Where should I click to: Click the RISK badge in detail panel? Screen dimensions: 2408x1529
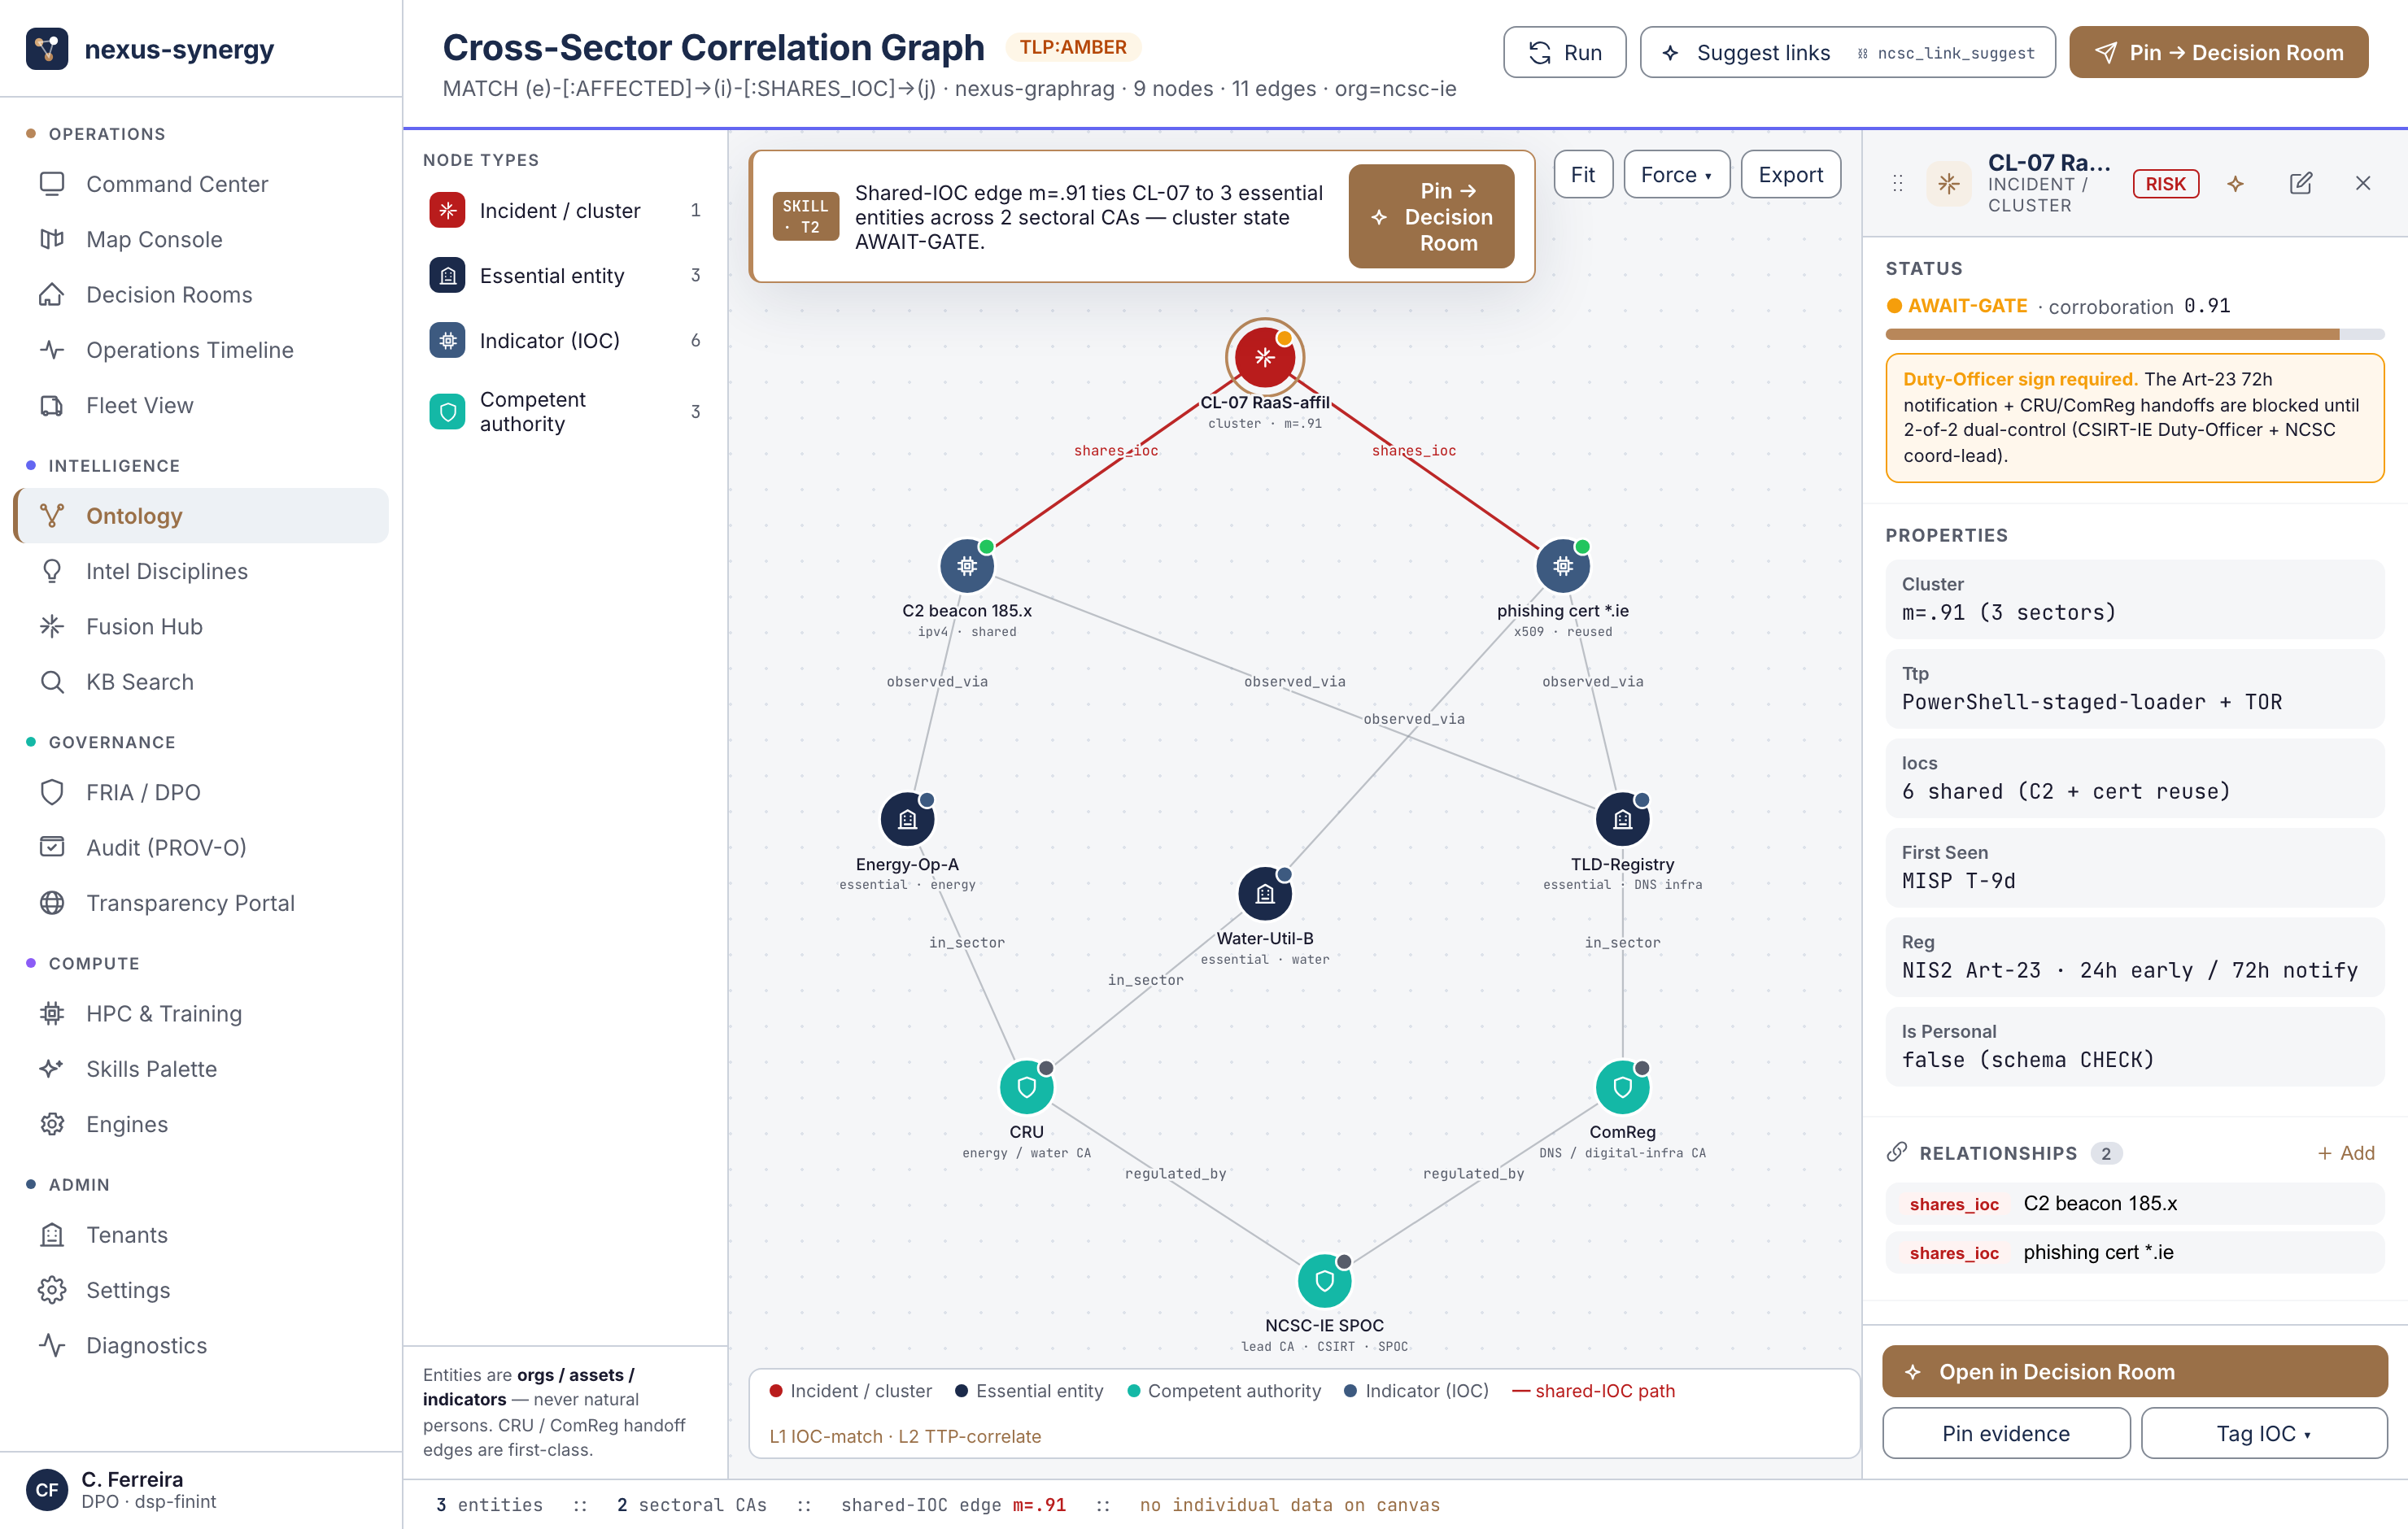(x=2165, y=184)
